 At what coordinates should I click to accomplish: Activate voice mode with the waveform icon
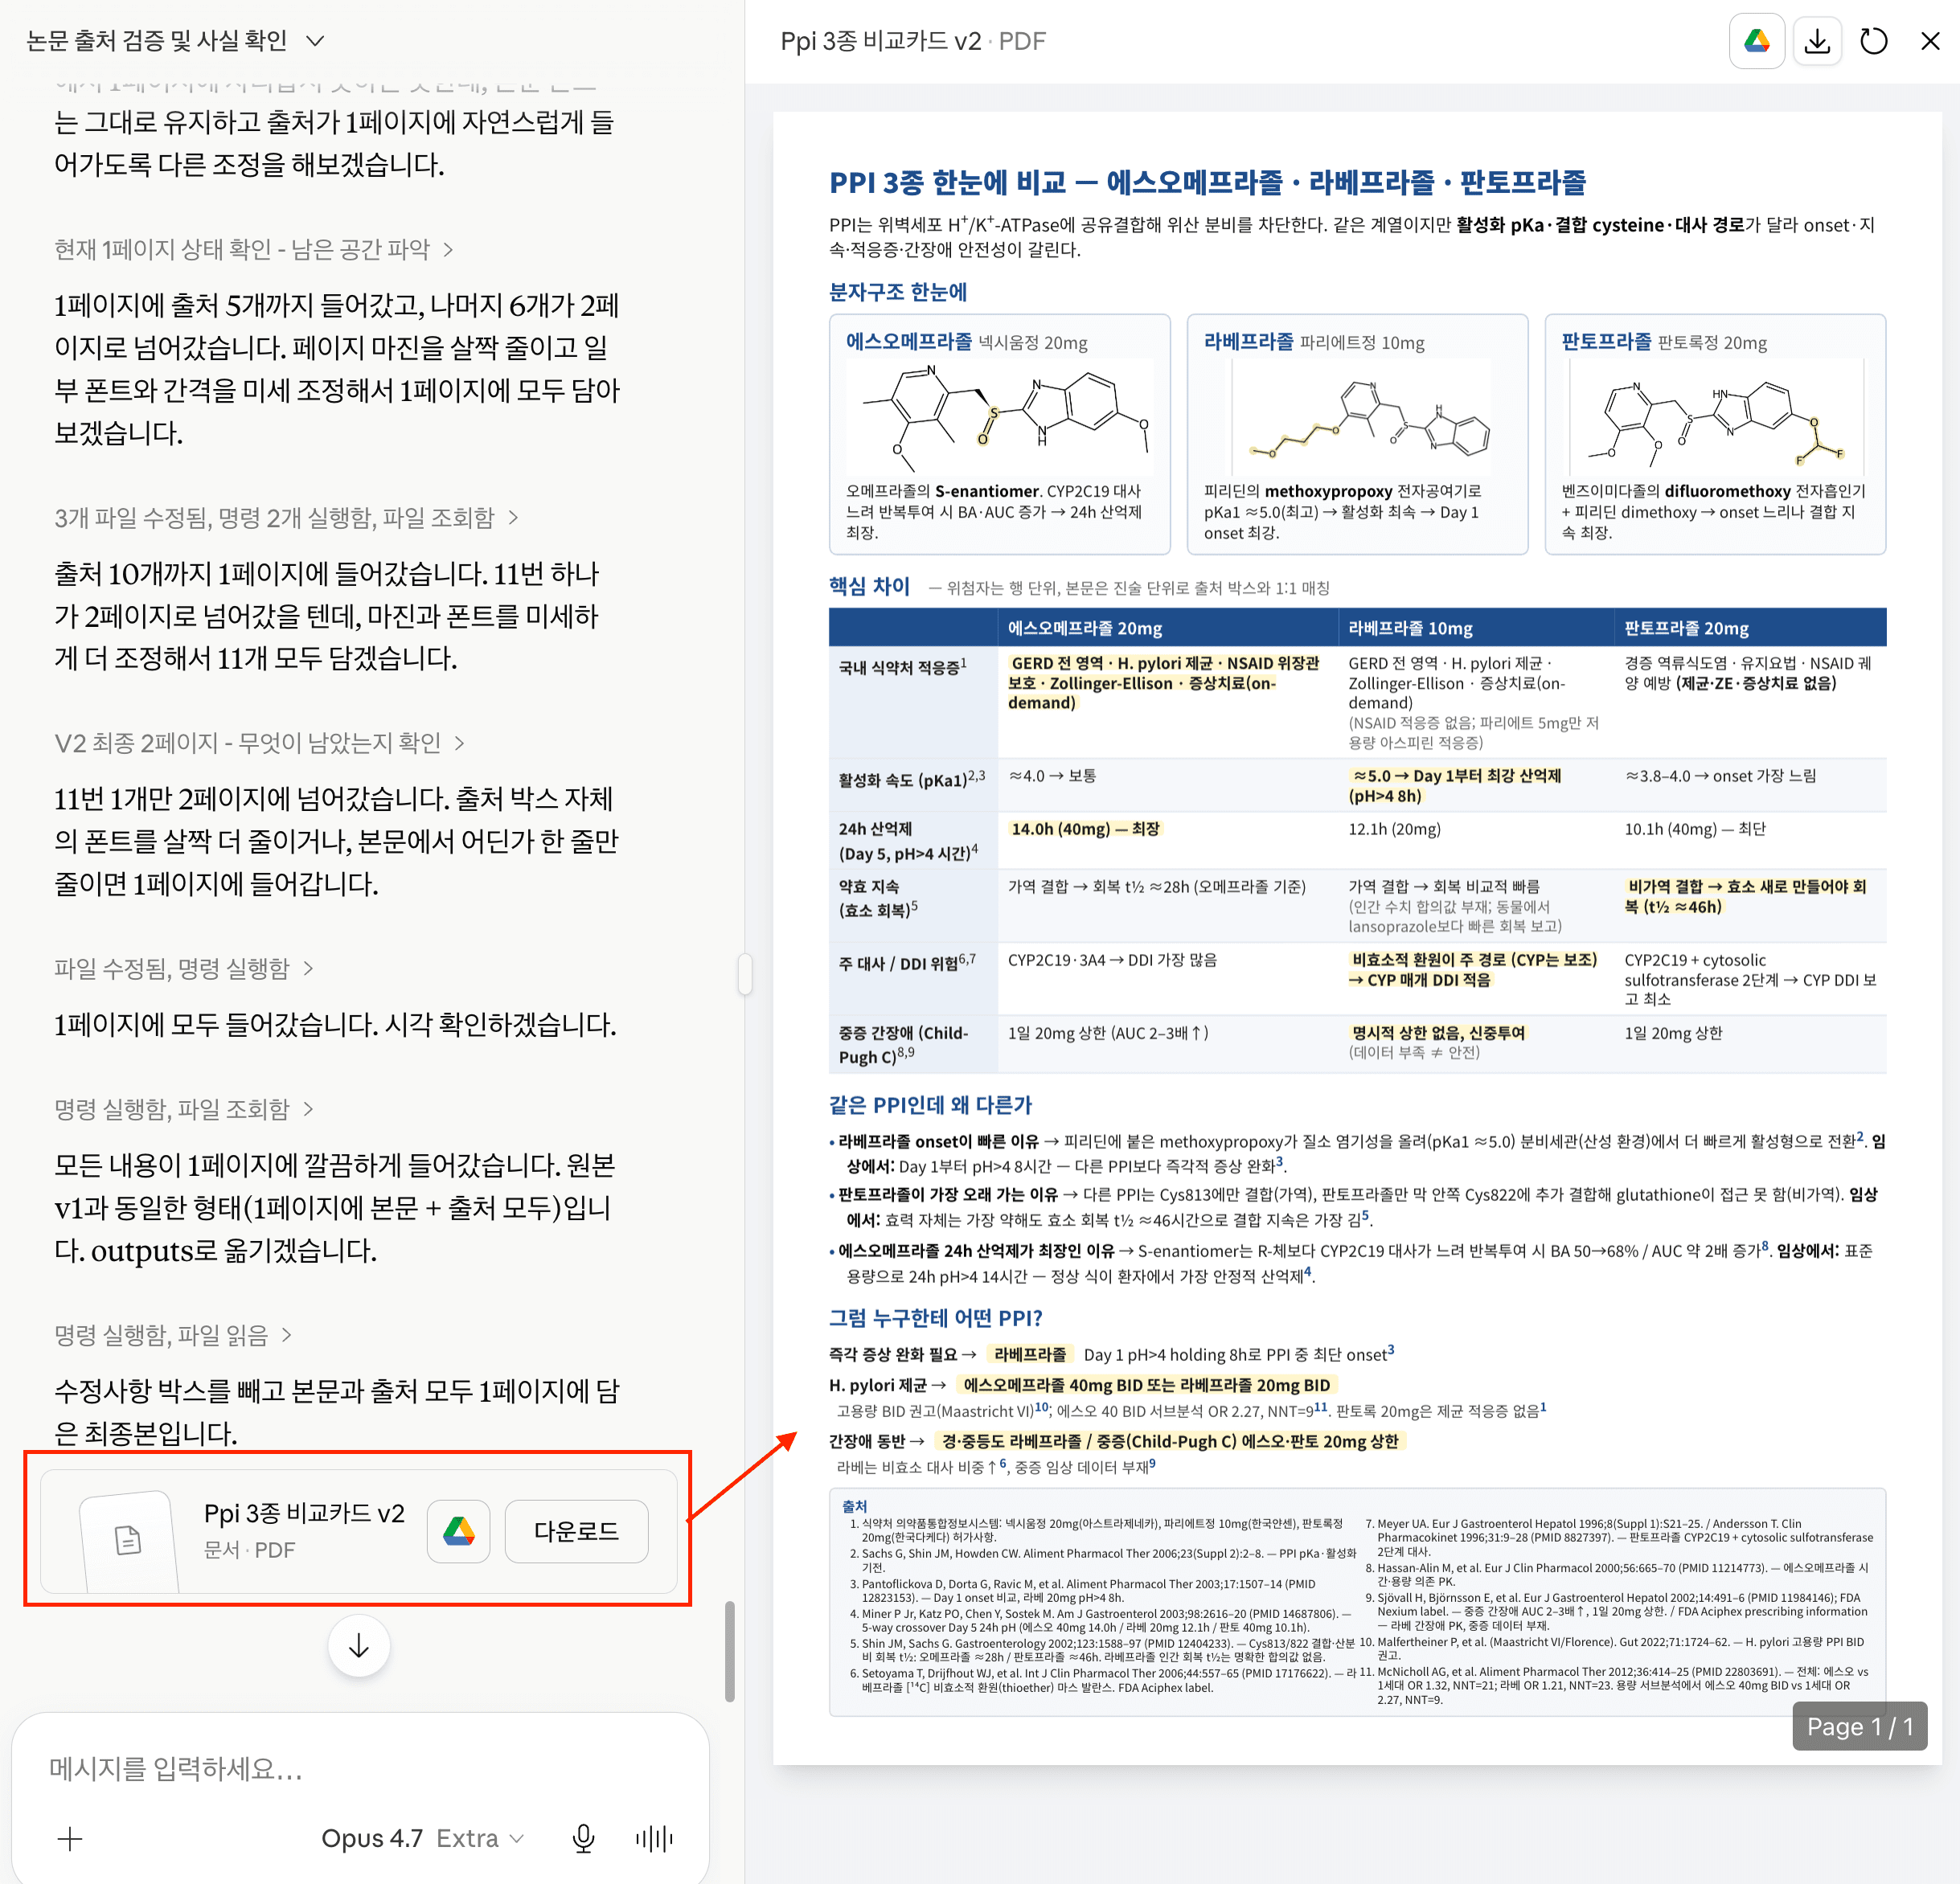655,1838
